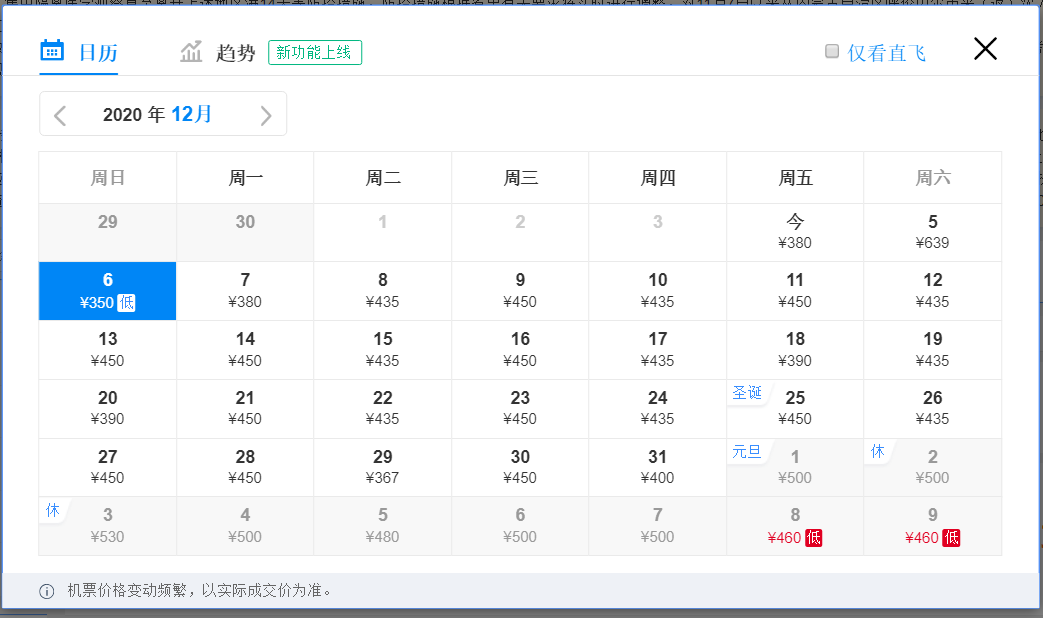Click the trend chart icon beside 趋势
Image resolution: width=1043 pixels, height=618 pixels.
pyautogui.click(x=191, y=51)
